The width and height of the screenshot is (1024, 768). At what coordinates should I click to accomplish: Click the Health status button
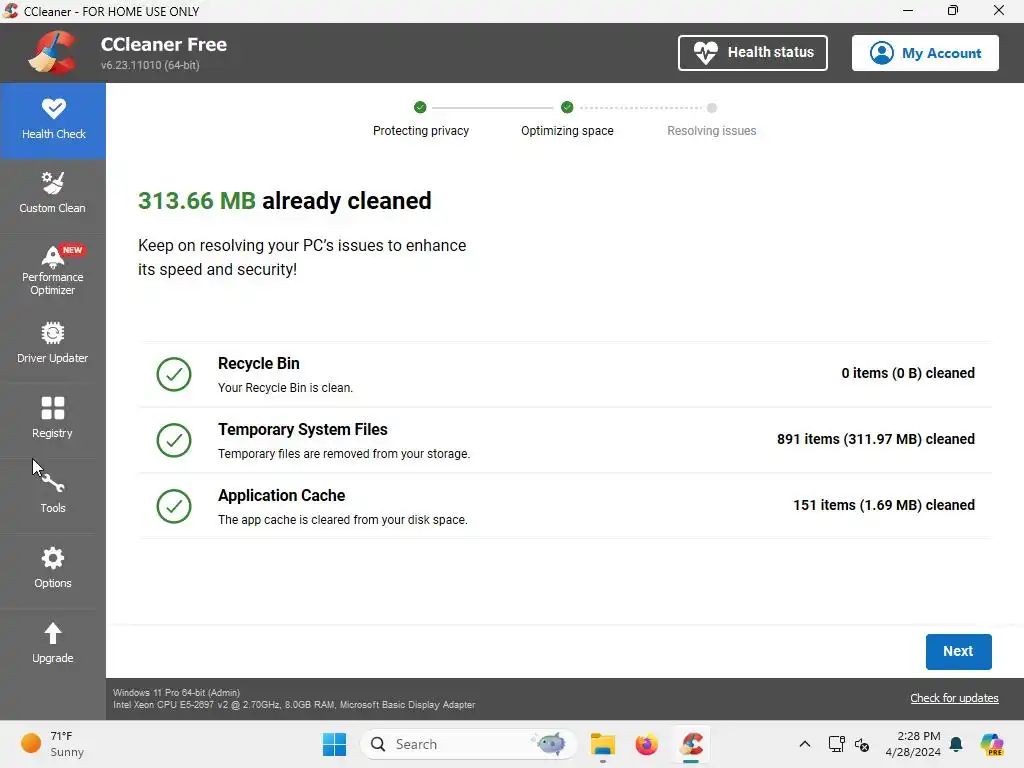point(752,53)
